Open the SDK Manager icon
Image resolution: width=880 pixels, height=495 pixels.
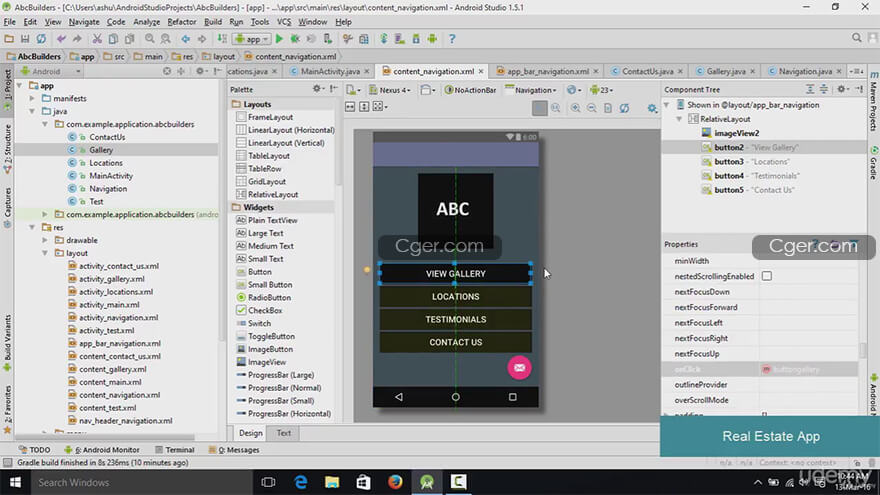tap(416, 39)
